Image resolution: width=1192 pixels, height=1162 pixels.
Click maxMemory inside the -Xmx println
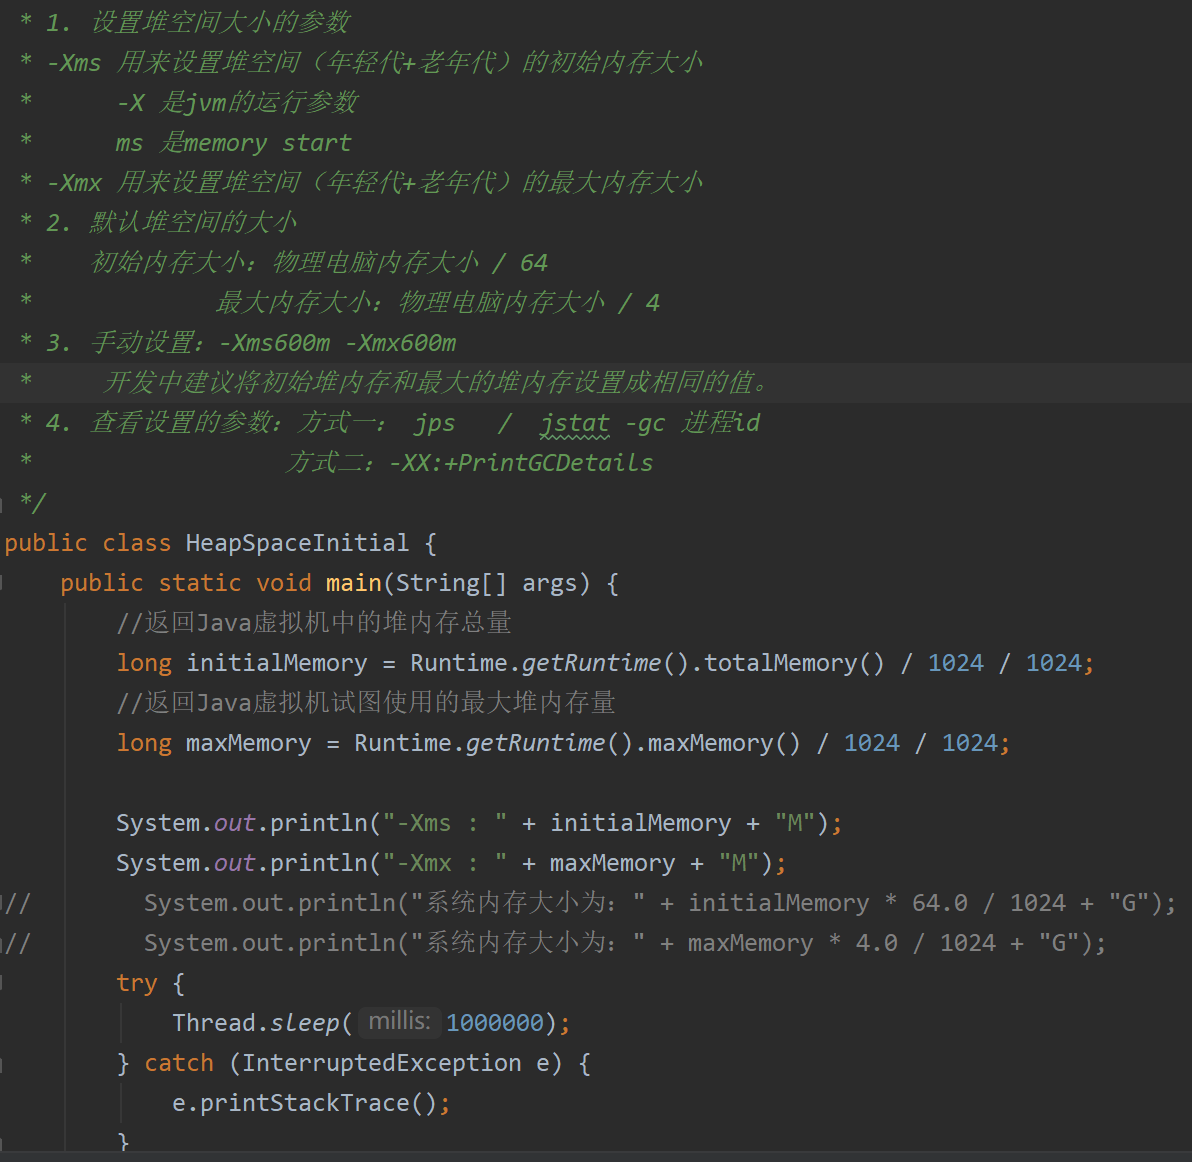tap(612, 863)
